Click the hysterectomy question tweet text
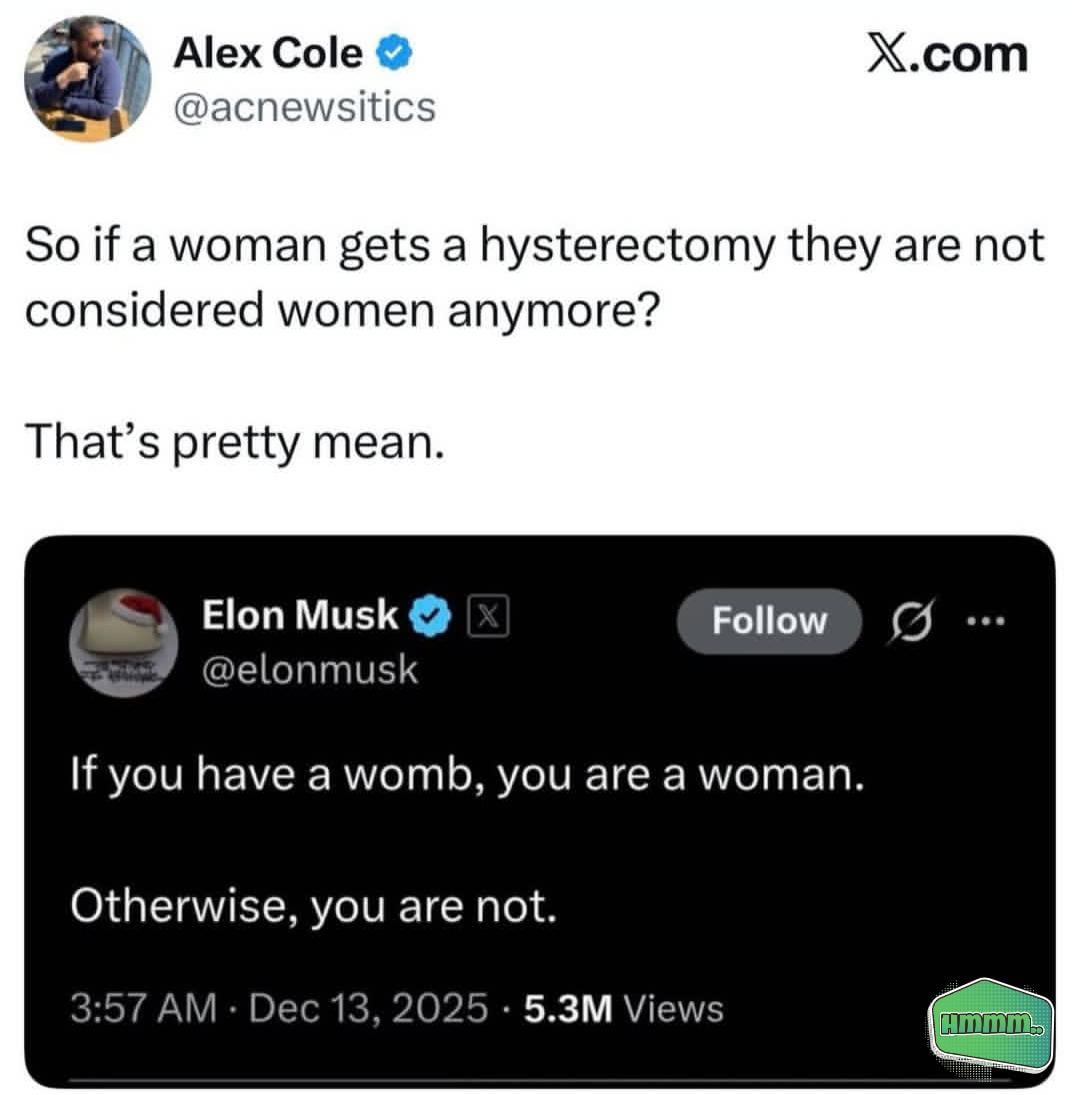Screen dimensions: 1080x1095 pyautogui.click(x=535, y=277)
